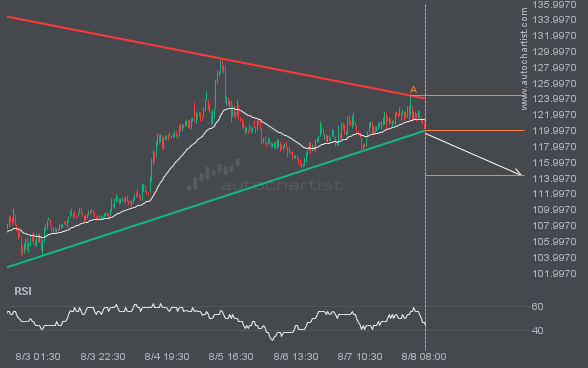Screen dimensions: 588x368
Task: Click the RSI 40 level label
Action: point(537,331)
